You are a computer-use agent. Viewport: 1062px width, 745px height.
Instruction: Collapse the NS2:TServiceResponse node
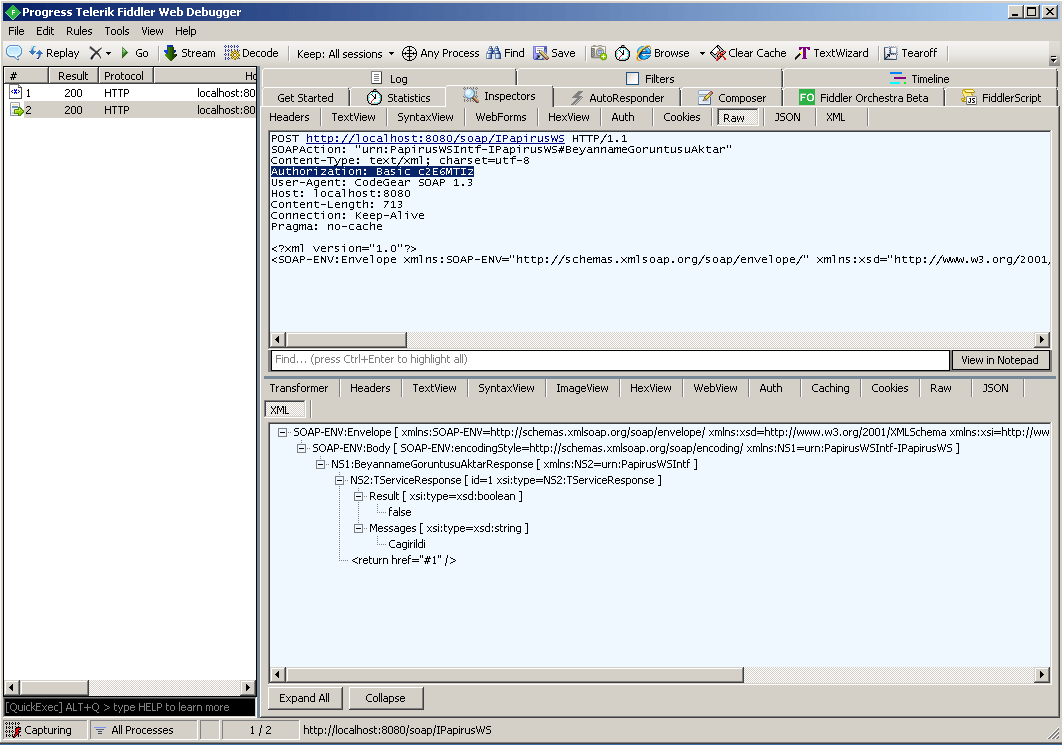(338, 479)
